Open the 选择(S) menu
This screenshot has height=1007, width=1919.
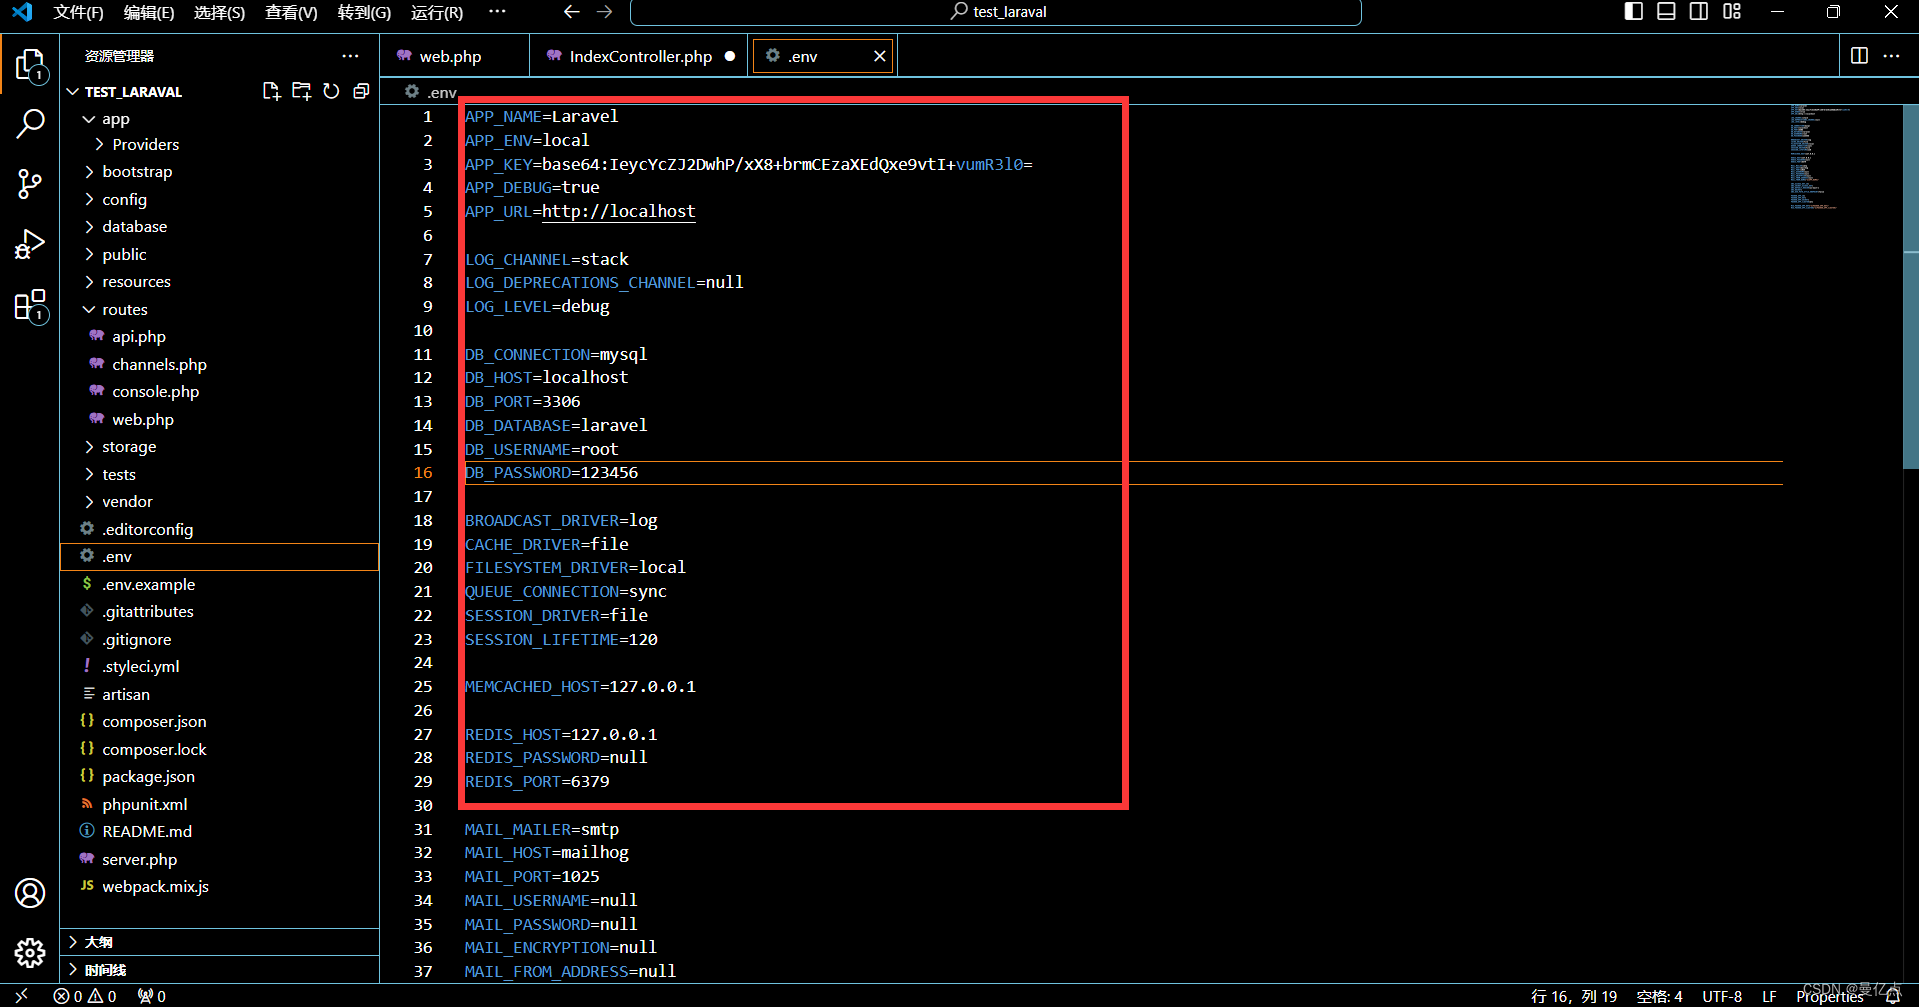(x=219, y=12)
